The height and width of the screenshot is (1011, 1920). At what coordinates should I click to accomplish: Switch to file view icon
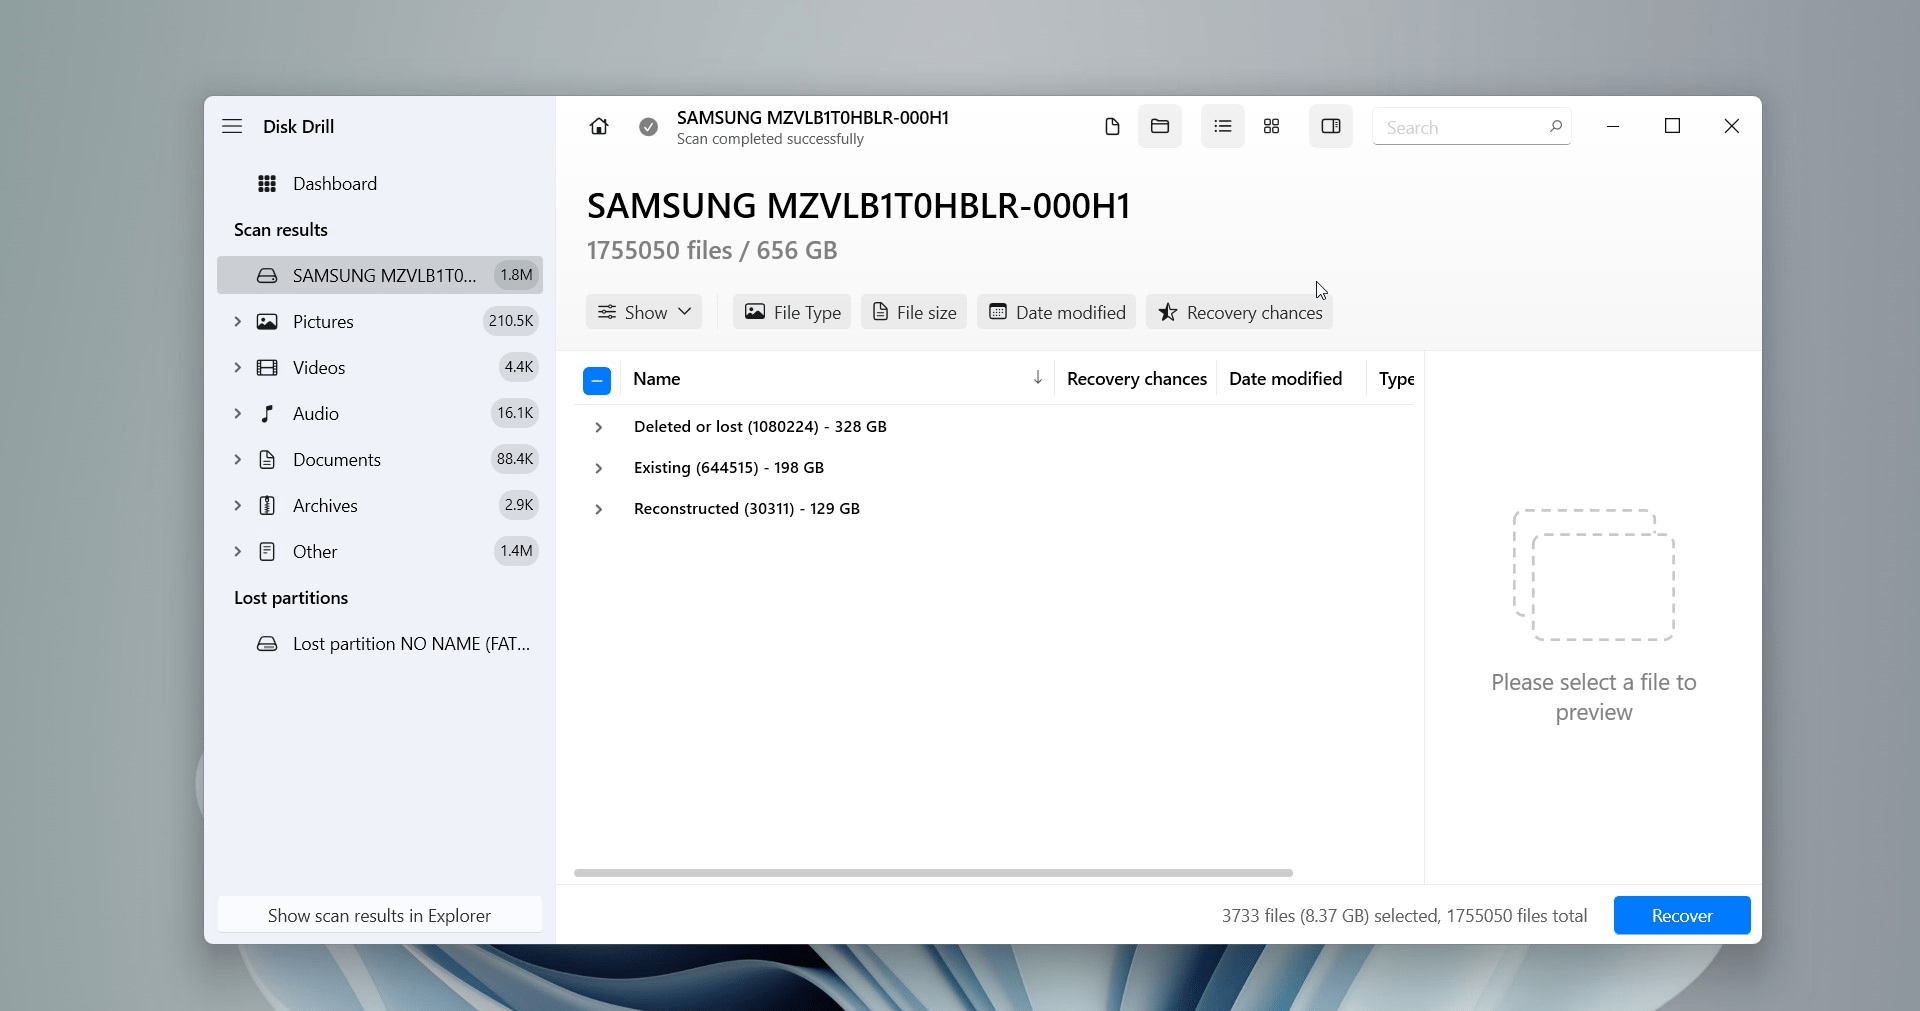point(1111,127)
